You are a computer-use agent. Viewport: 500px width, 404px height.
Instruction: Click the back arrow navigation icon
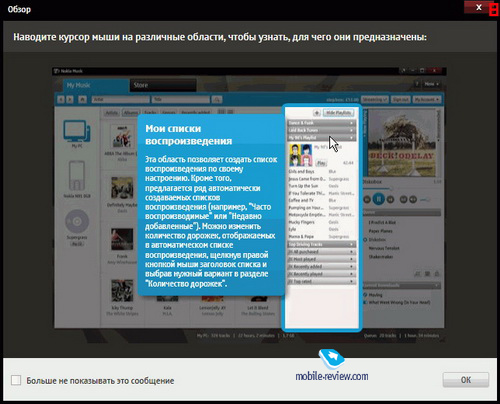61,99
